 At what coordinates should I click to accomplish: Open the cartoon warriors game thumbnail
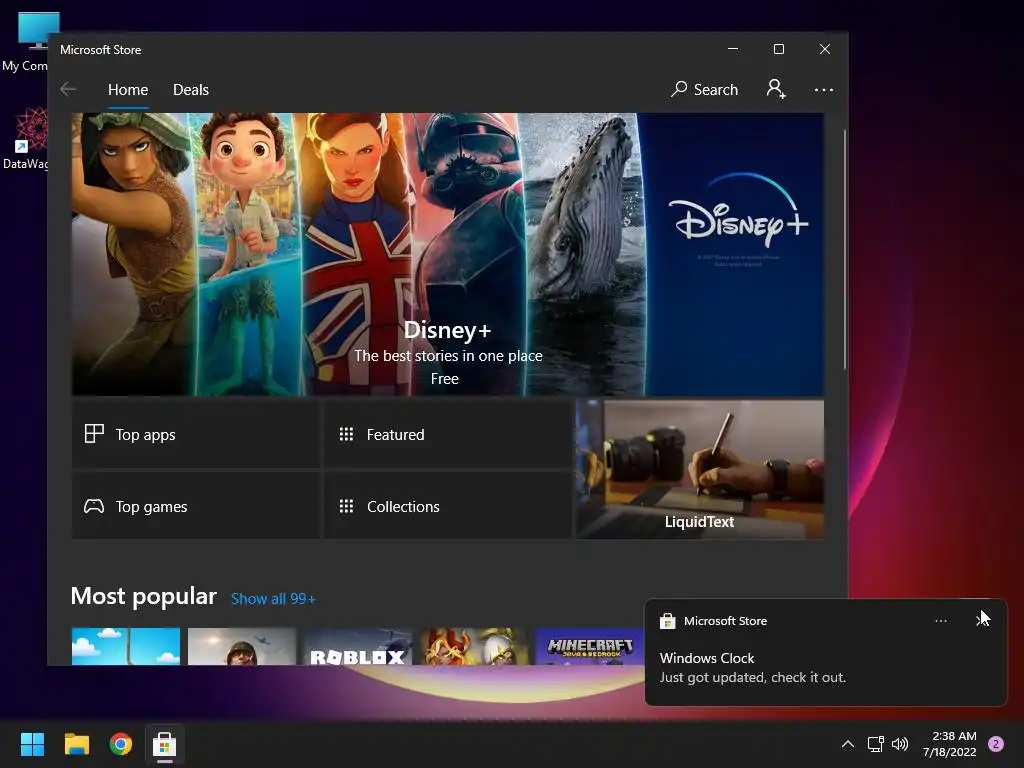474,647
